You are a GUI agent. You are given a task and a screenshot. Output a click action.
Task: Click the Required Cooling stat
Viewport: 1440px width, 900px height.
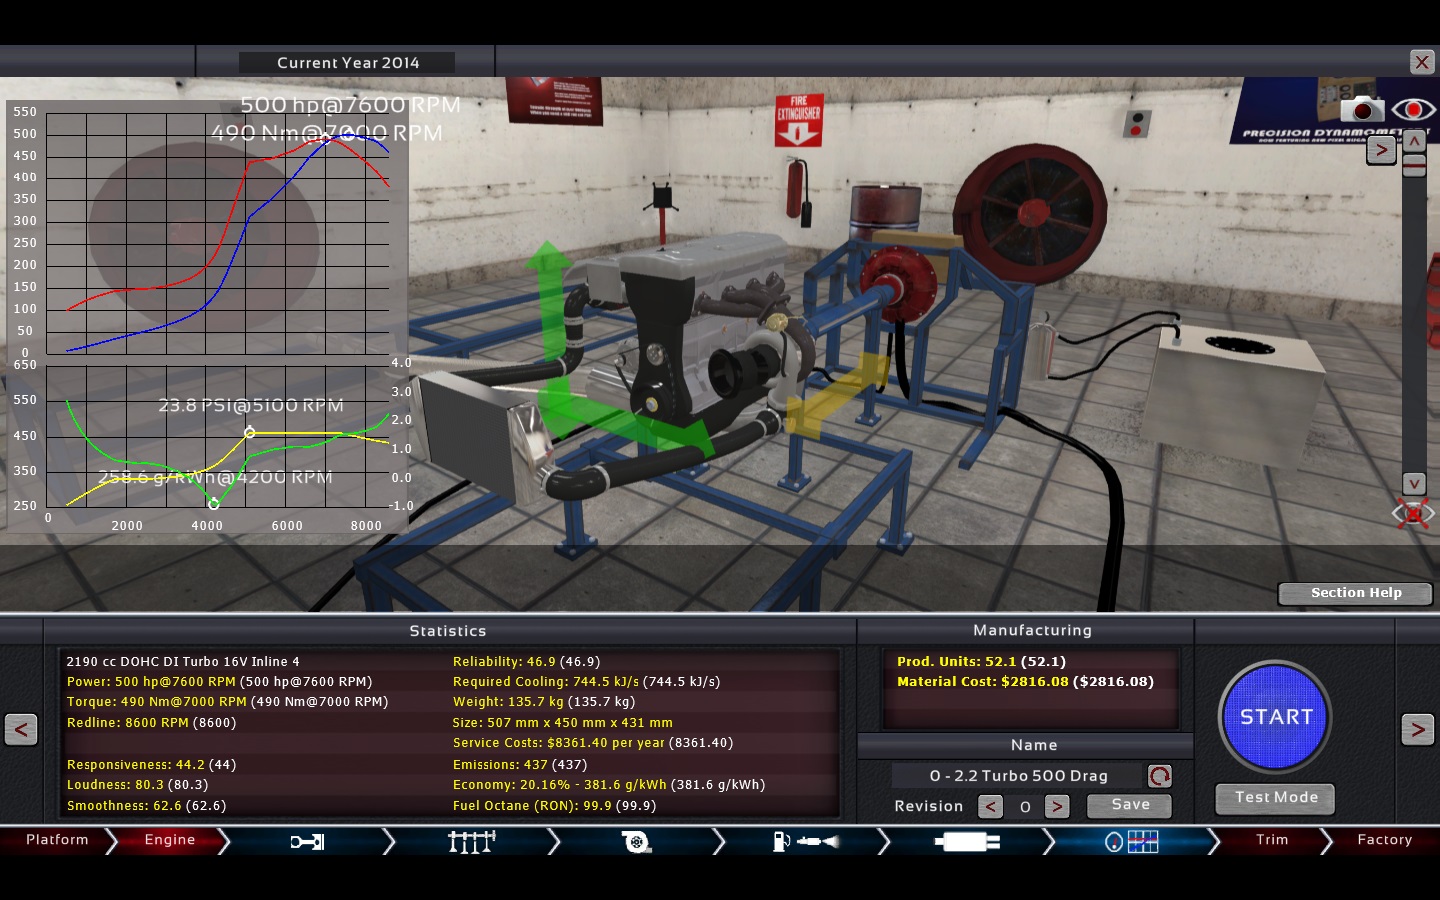586,682
